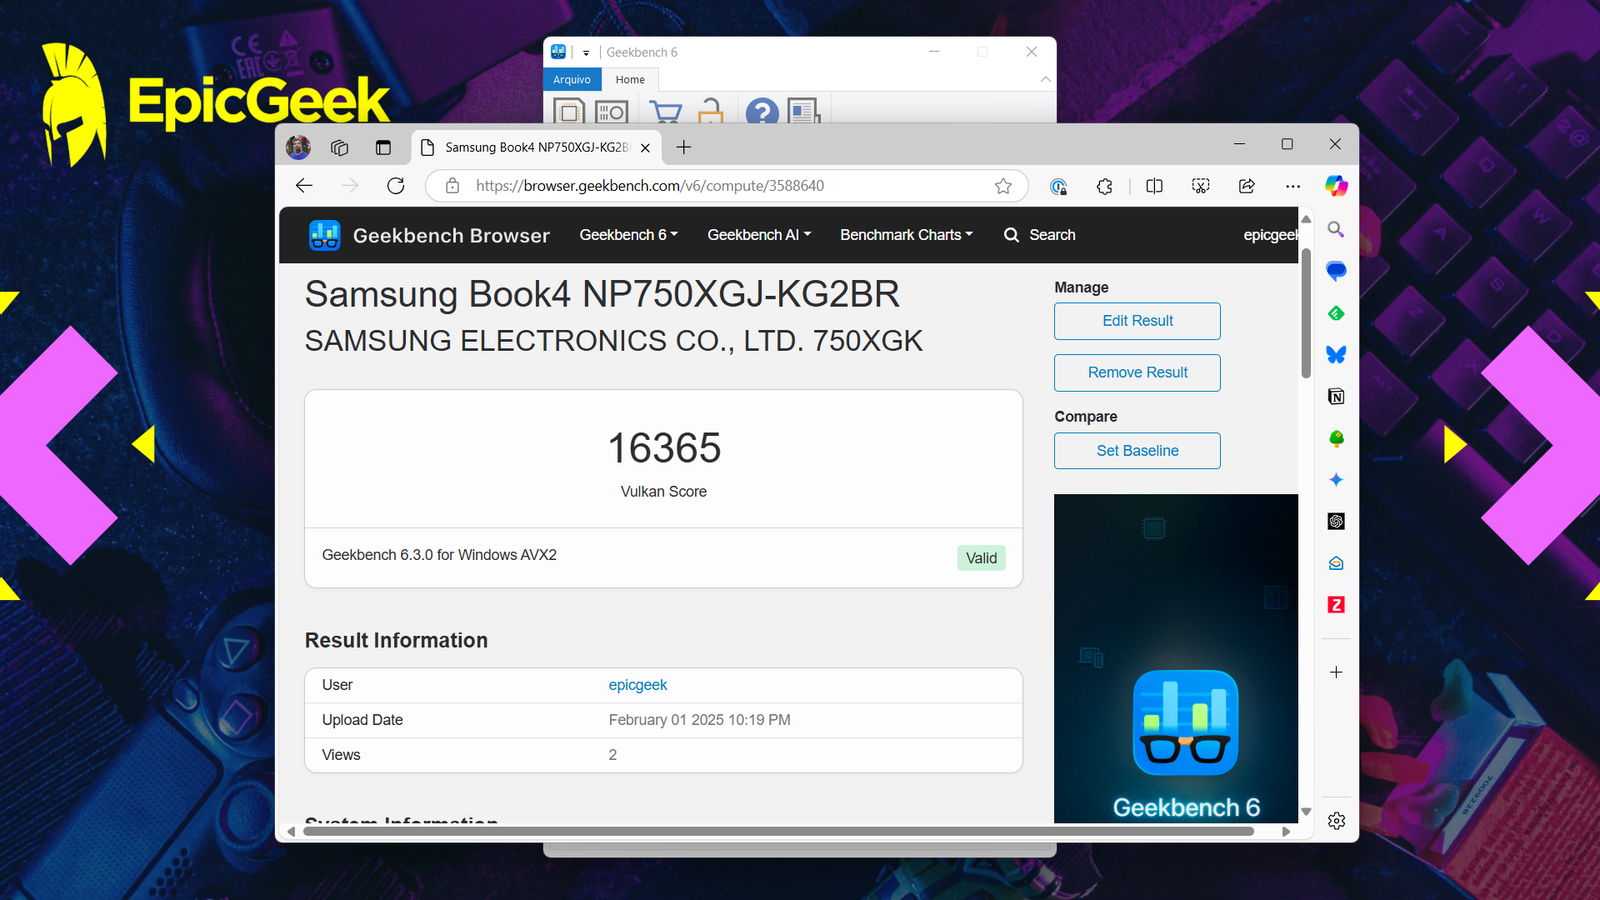Click the Geekbench Browser glasses logo
This screenshot has width=1600, height=900.
pyautogui.click(x=325, y=235)
